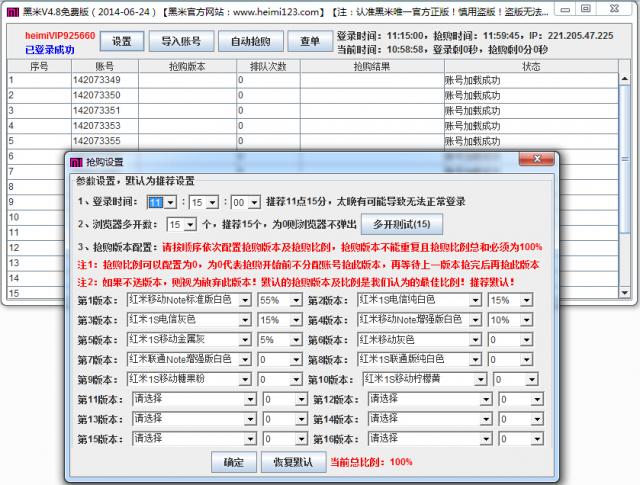The image size is (640, 485).
Task: Click the 抢购设置 dialog title icon
Action: click(x=76, y=162)
